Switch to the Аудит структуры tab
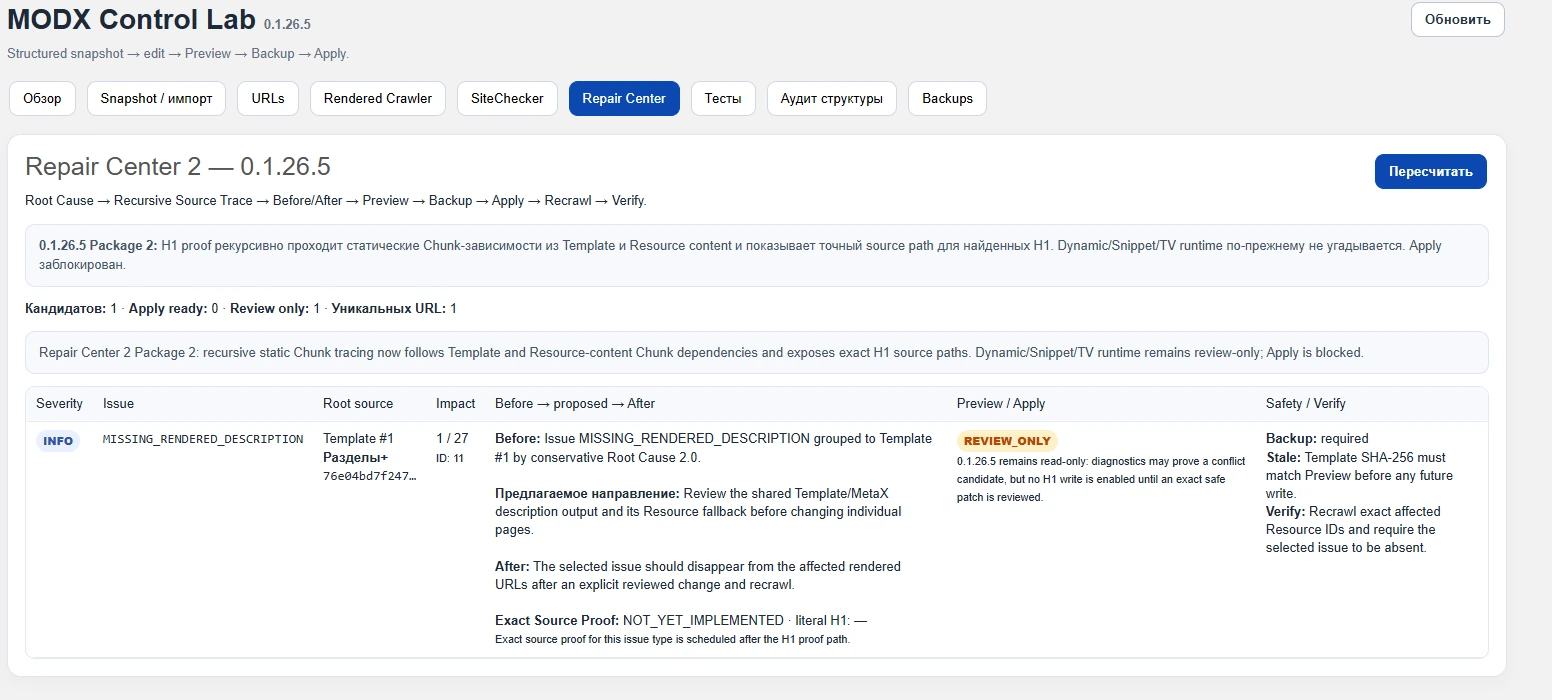The width and height of the screenshot is (1552, 700). point(832,99)
